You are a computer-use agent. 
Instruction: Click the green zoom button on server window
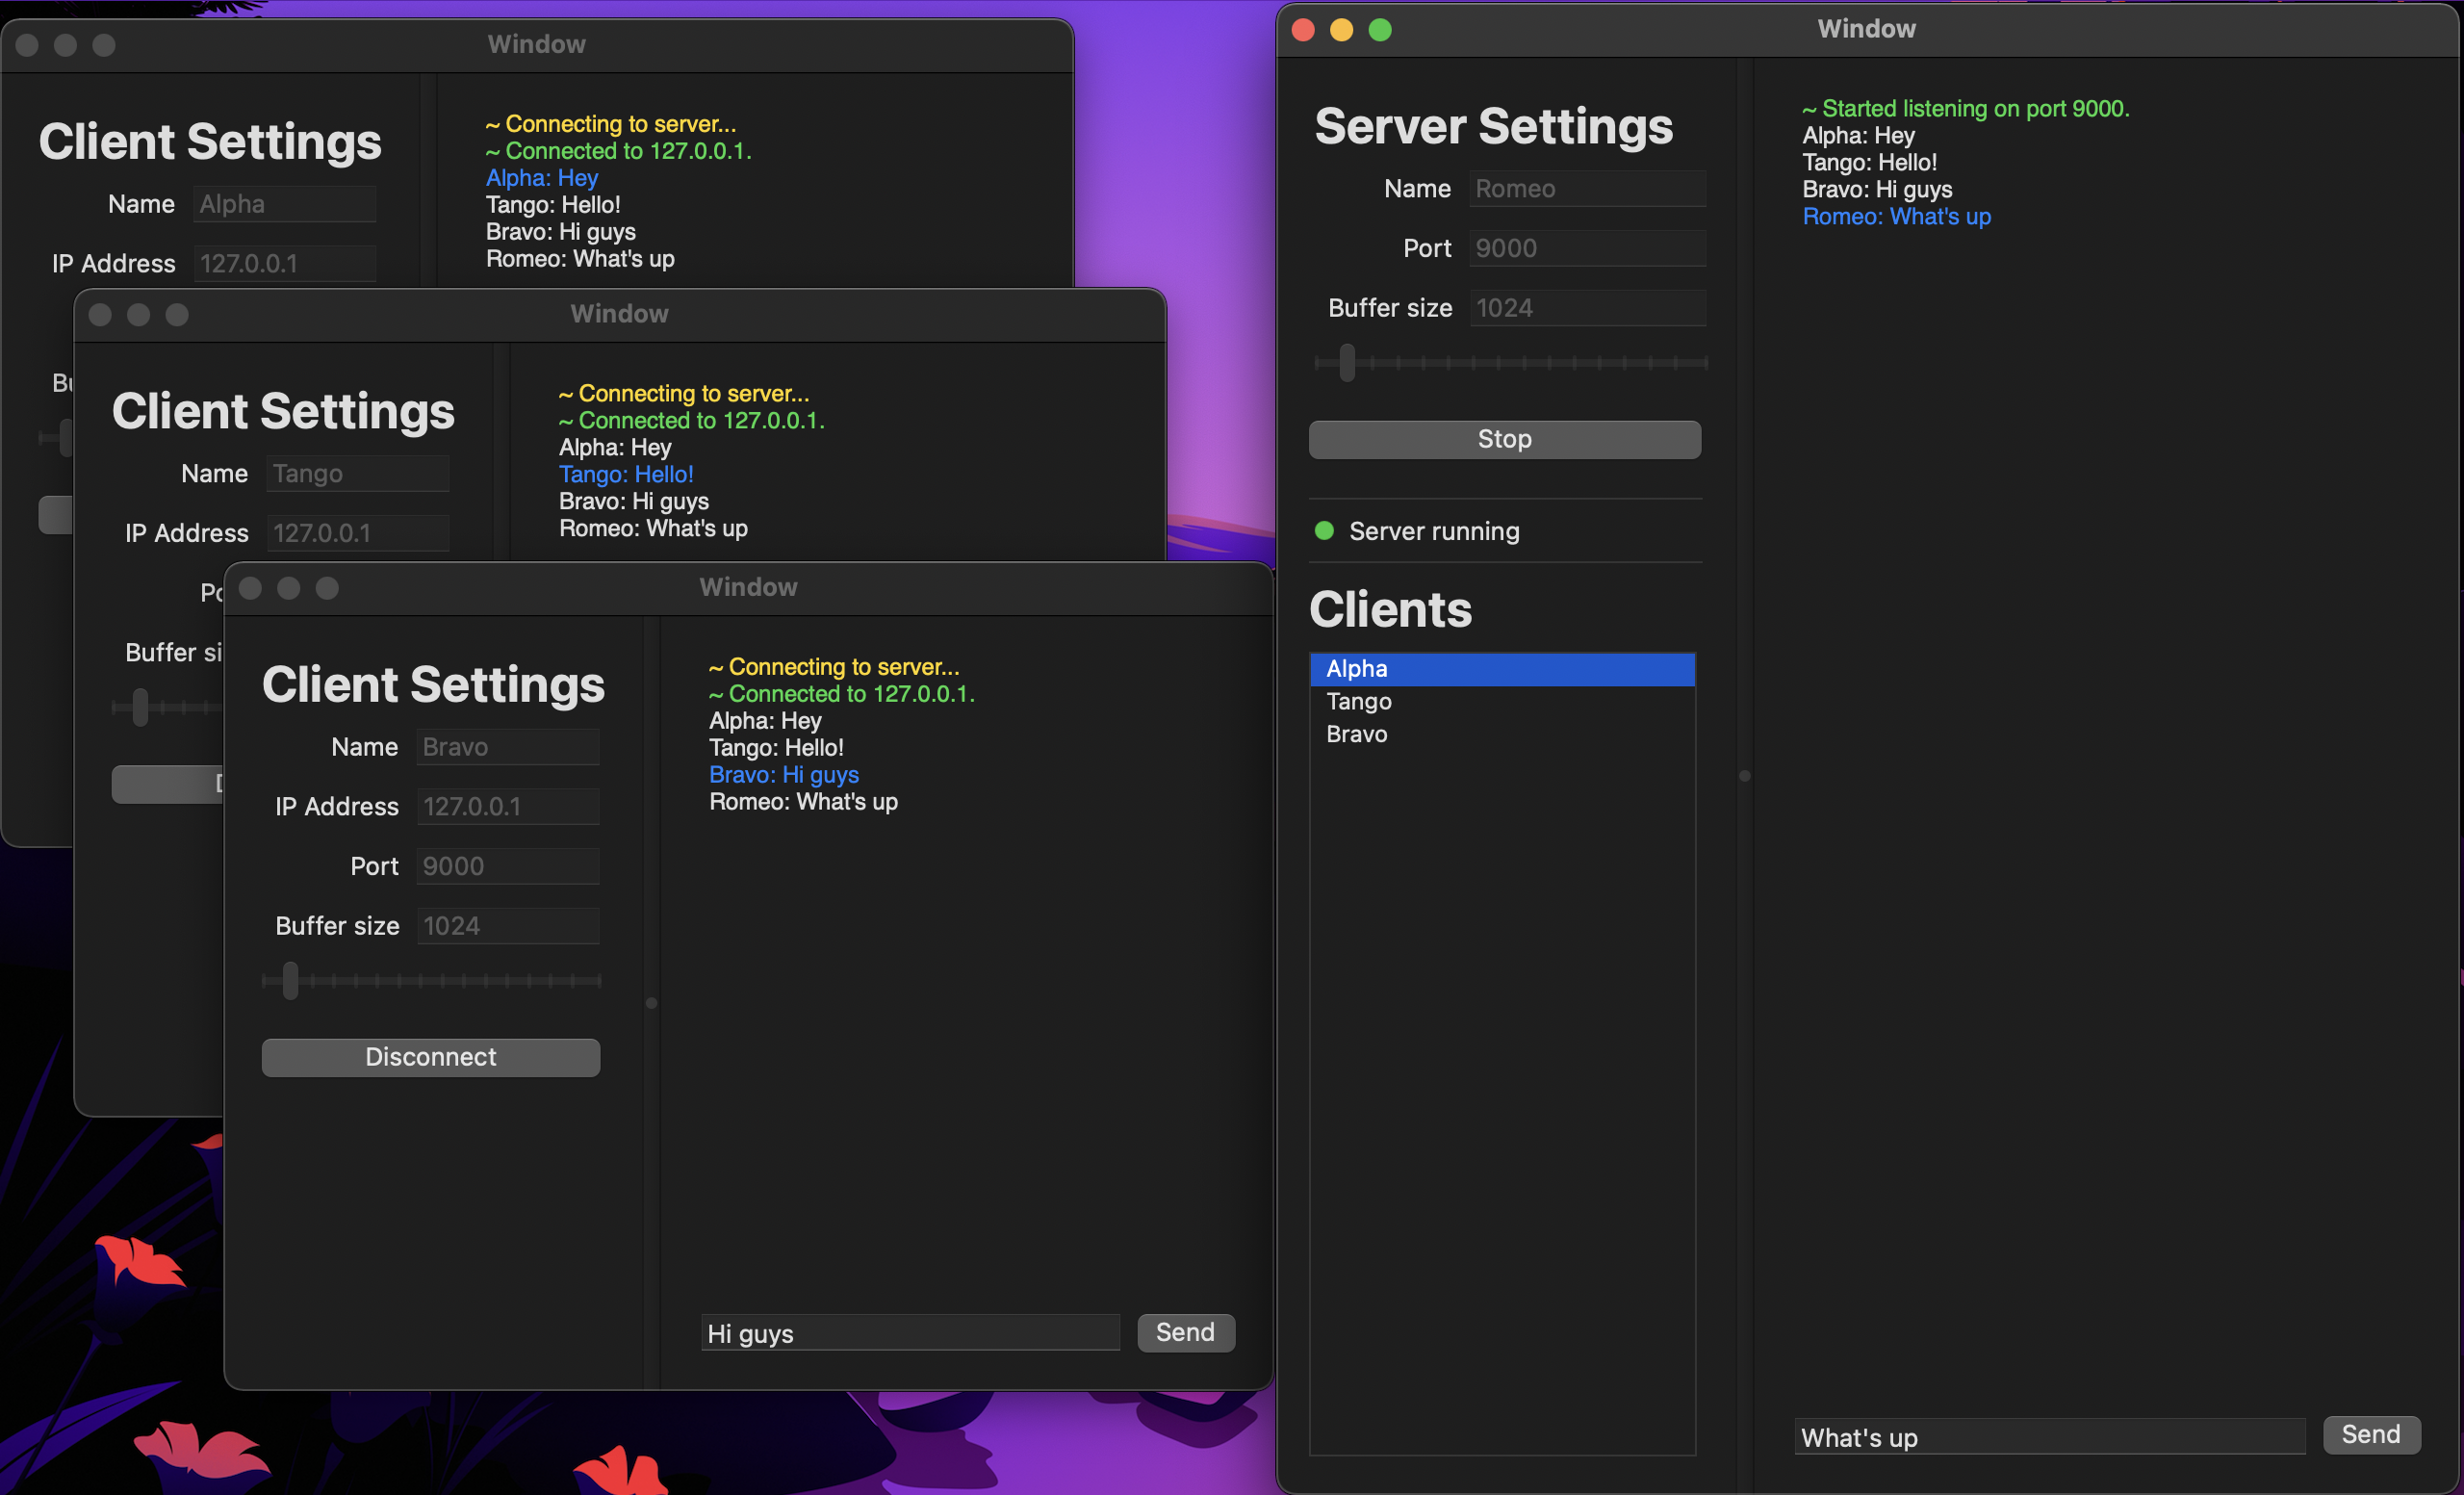(1380, 30)
